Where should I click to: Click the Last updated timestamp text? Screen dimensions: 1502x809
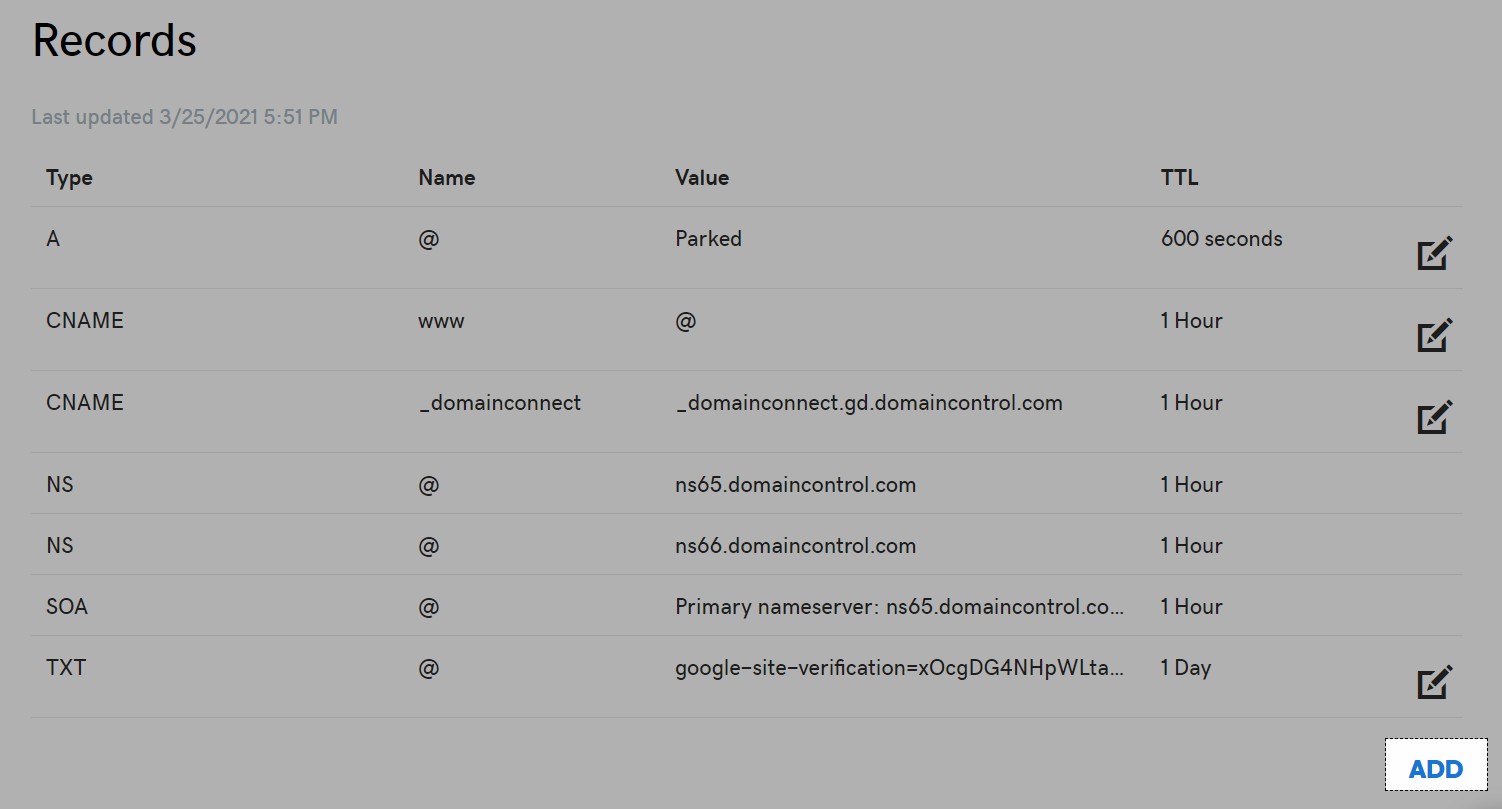coord(184,117)
